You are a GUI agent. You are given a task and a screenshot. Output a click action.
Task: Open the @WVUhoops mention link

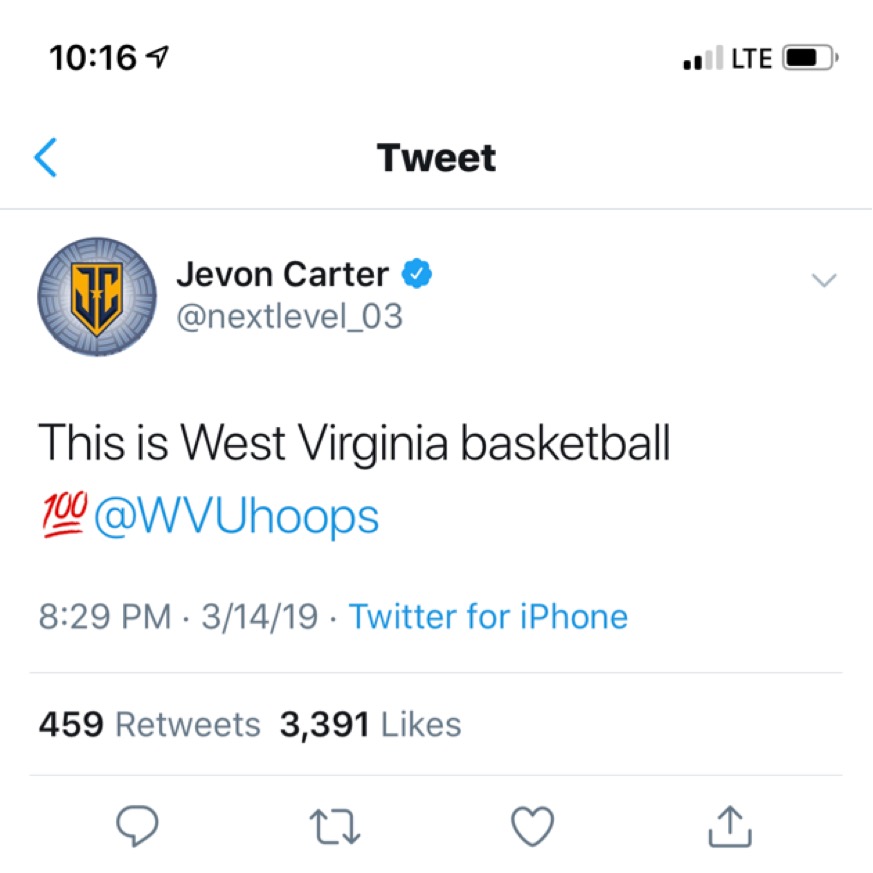(237, 517)
